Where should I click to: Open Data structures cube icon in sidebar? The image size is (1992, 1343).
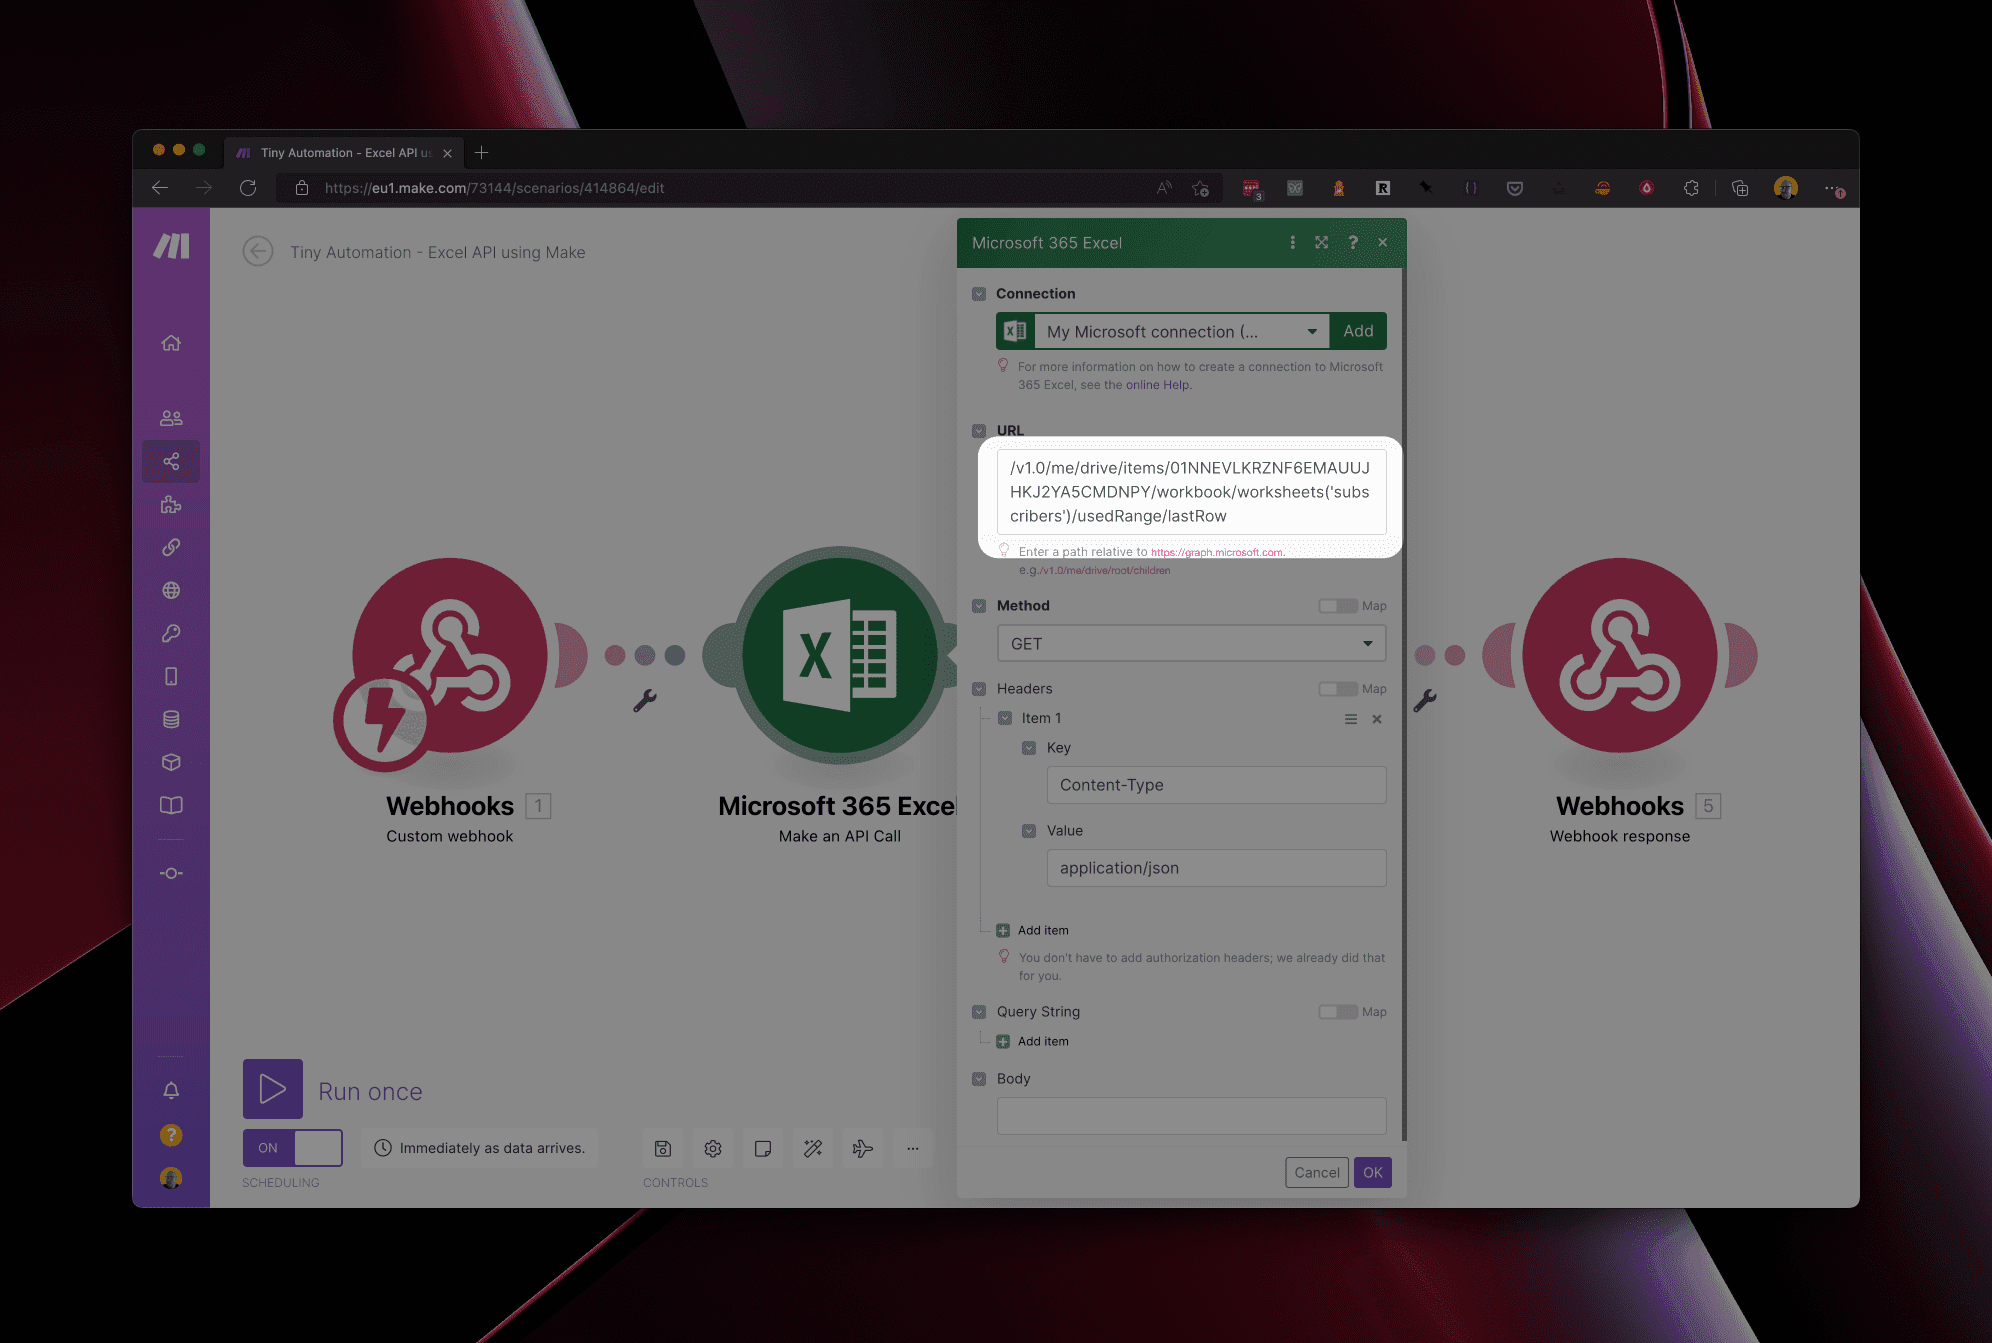tap(171, 762)
